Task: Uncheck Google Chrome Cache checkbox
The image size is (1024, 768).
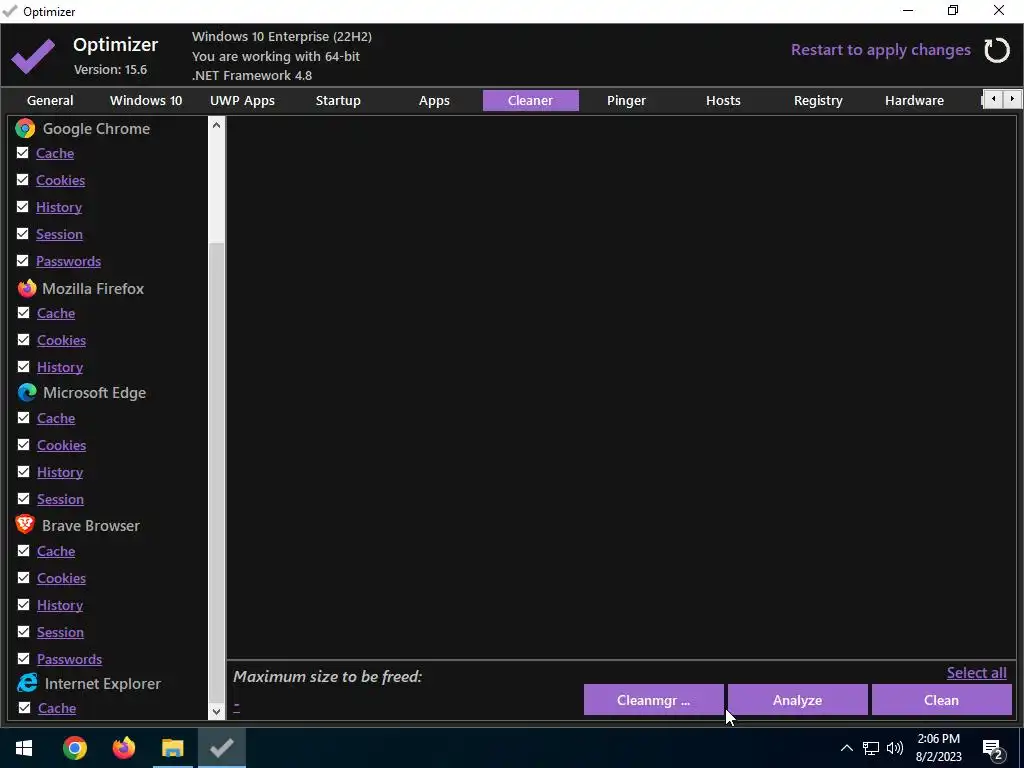Action: [x=23, y=153]
